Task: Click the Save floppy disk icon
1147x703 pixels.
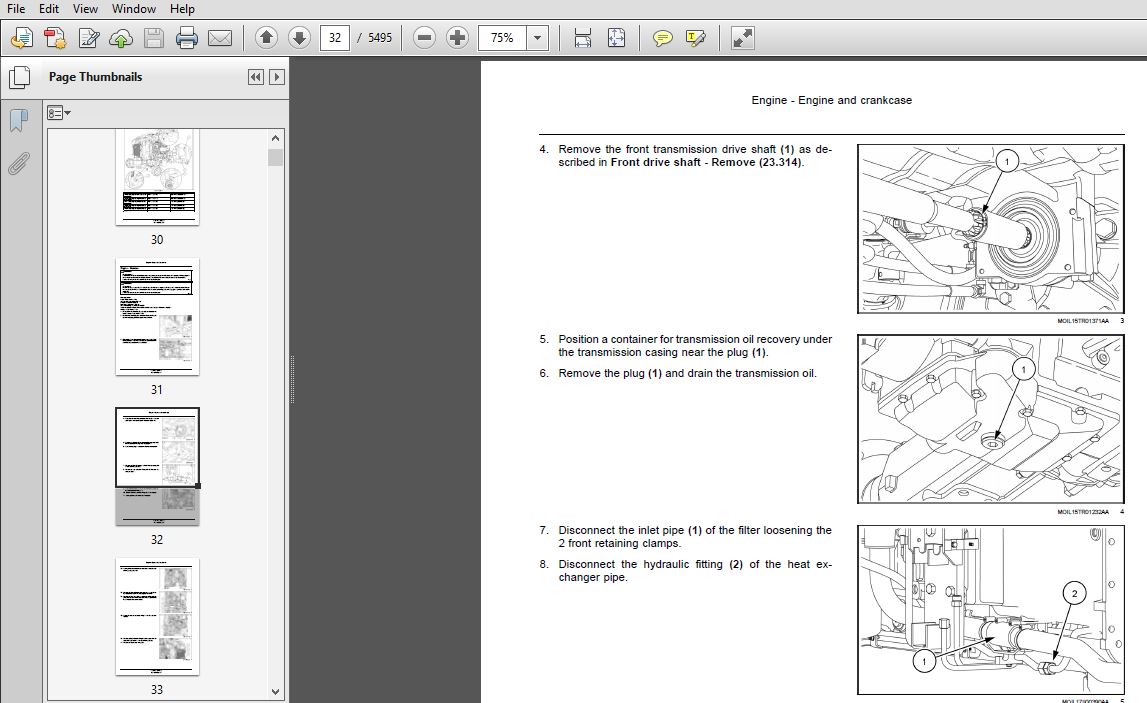Action: click(x=154, y=38)
